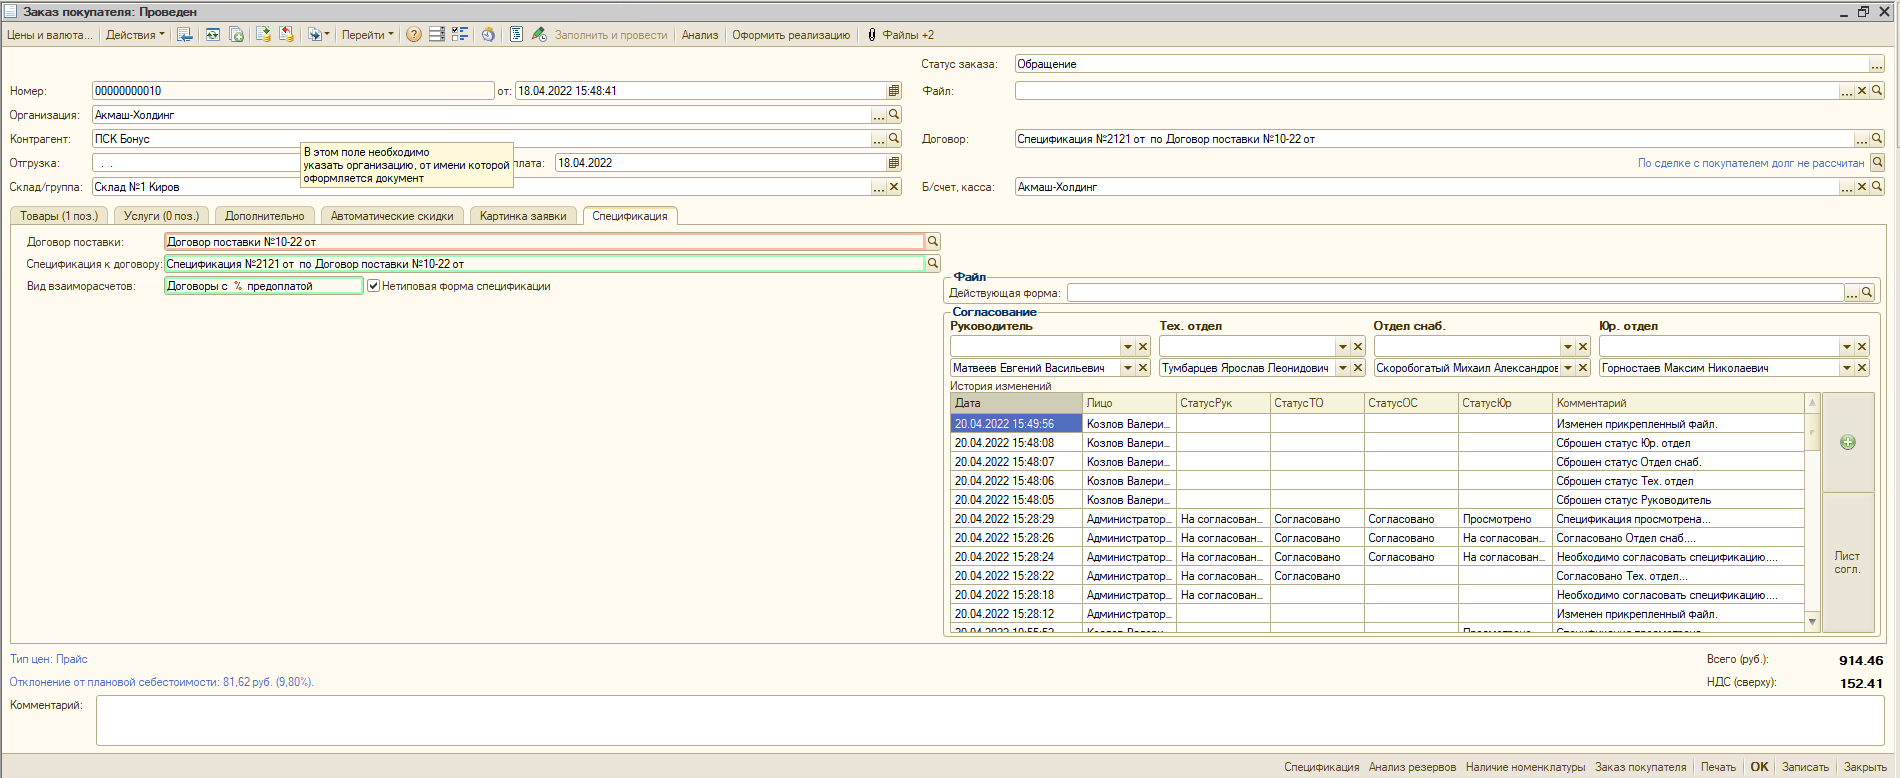Select history row dated 20.04.2022 15:48:08
Image resolution: width=1900 pixels, height=778 pixels.
point(1378,443)
